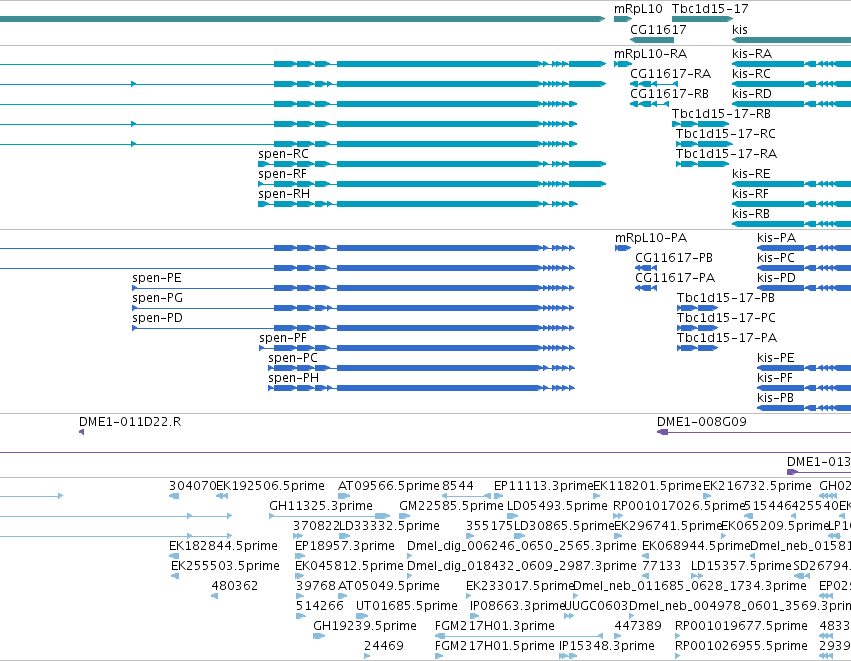Viewport: 851px width, 661px height.
Task: Select EST FGM217H01.3prime
Action: click(494, 627)
